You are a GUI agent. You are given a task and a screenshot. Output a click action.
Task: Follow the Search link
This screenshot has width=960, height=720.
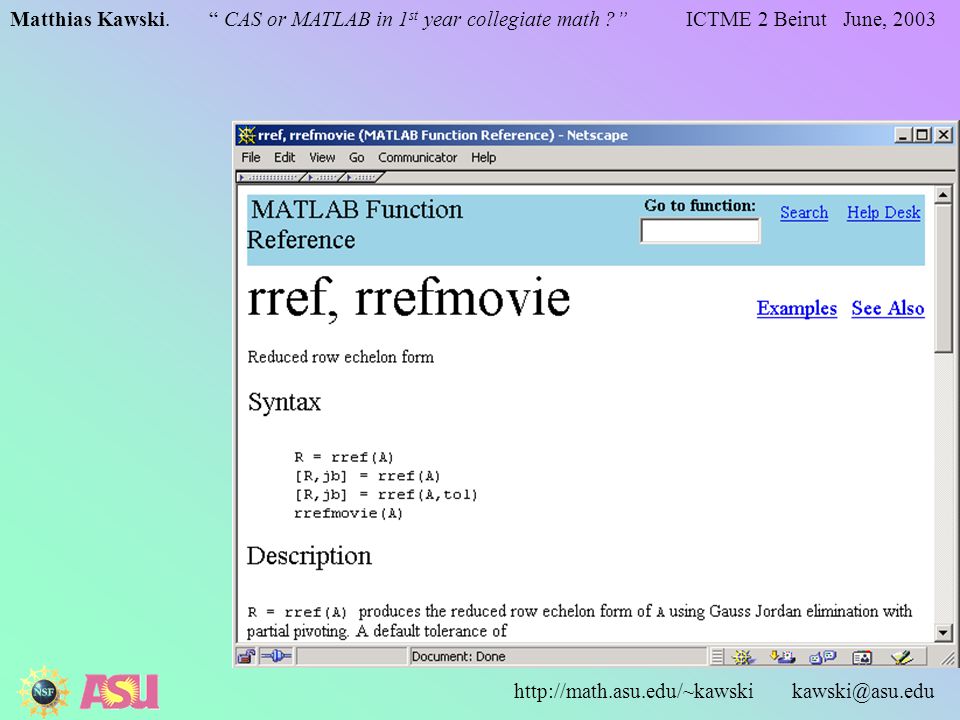click(x=804, y=212)
